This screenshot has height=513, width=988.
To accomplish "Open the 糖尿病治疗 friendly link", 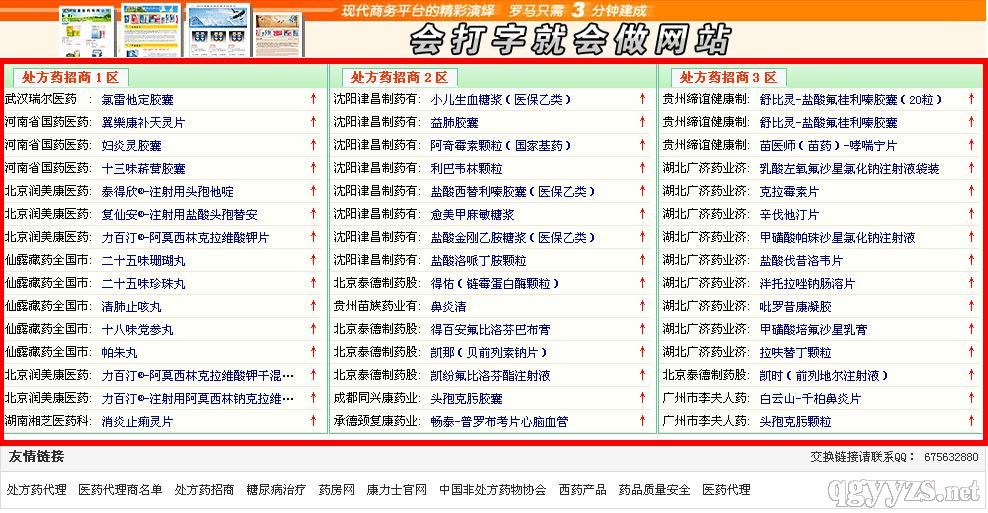I will point(276,490).
